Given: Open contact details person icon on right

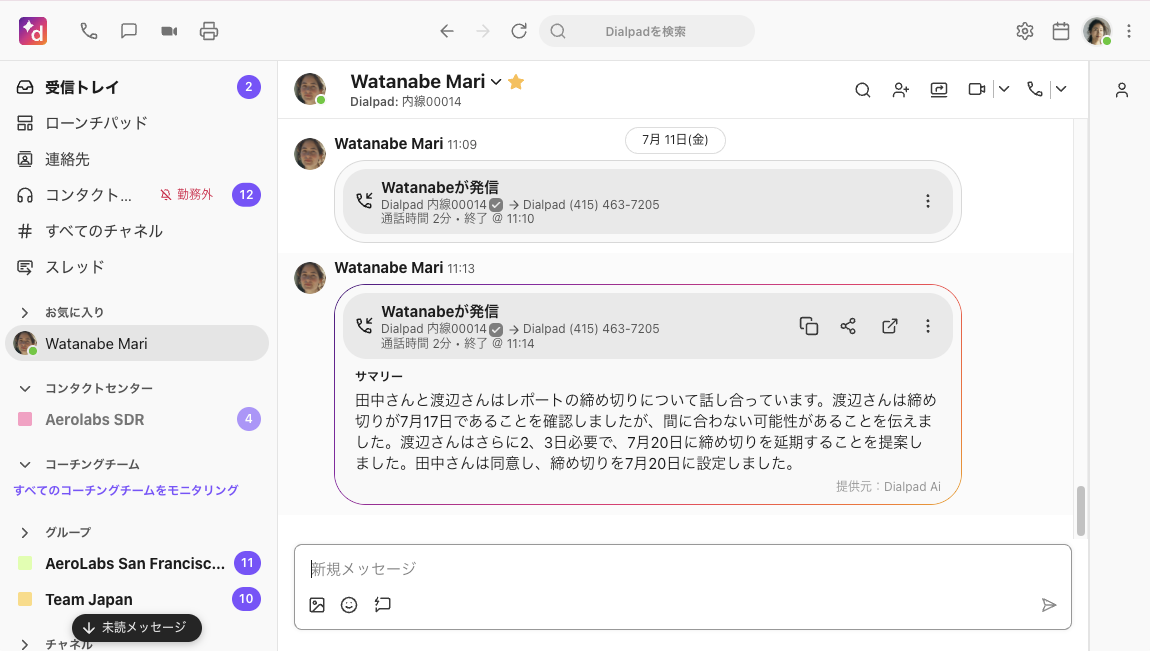Looking at the screenshot, I should [1121, 89].
